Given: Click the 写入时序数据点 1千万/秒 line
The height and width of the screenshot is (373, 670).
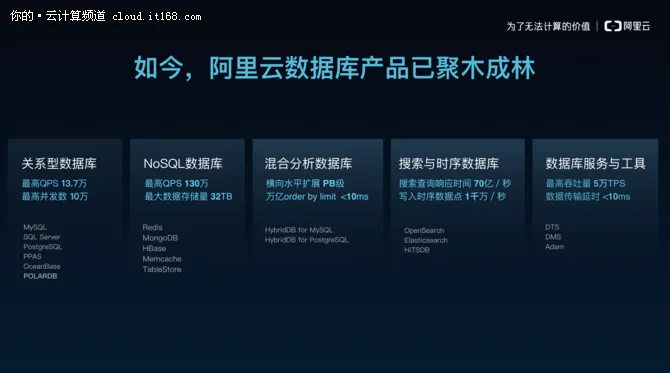Looking at the screenshot, I should 452,197.
